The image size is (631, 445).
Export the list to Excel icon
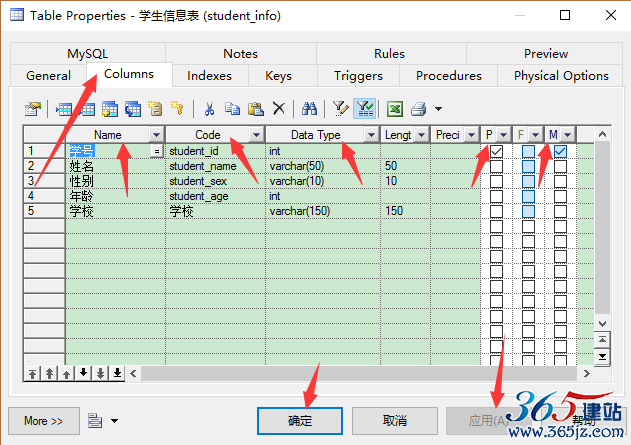click(395, 109)
